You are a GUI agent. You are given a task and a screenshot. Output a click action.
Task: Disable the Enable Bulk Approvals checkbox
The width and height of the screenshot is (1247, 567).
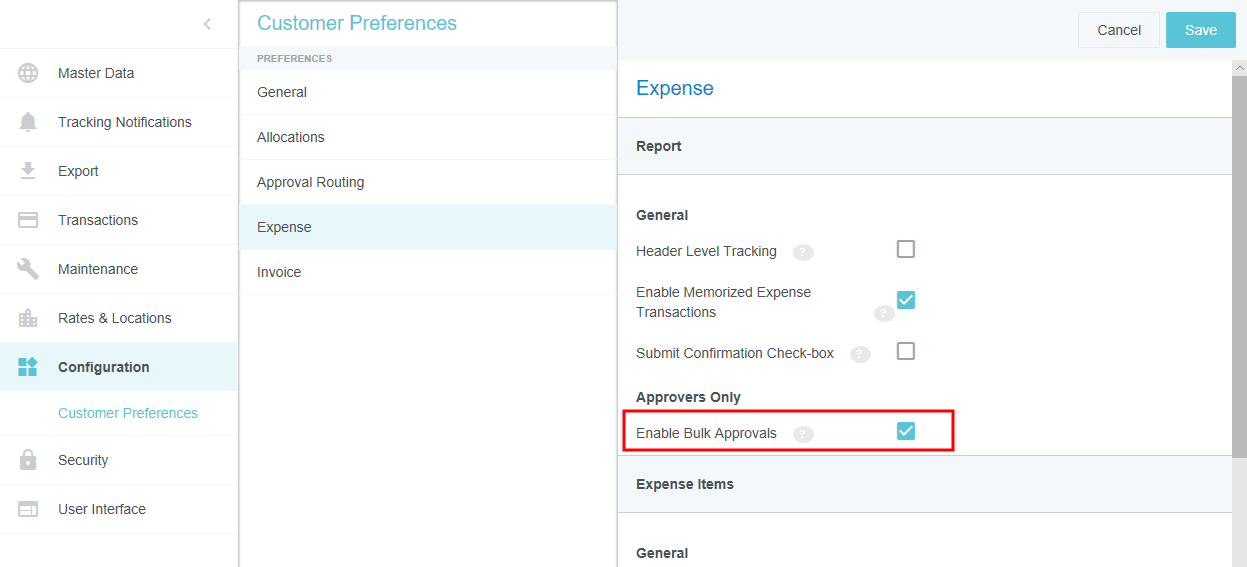tap(906, 431)
